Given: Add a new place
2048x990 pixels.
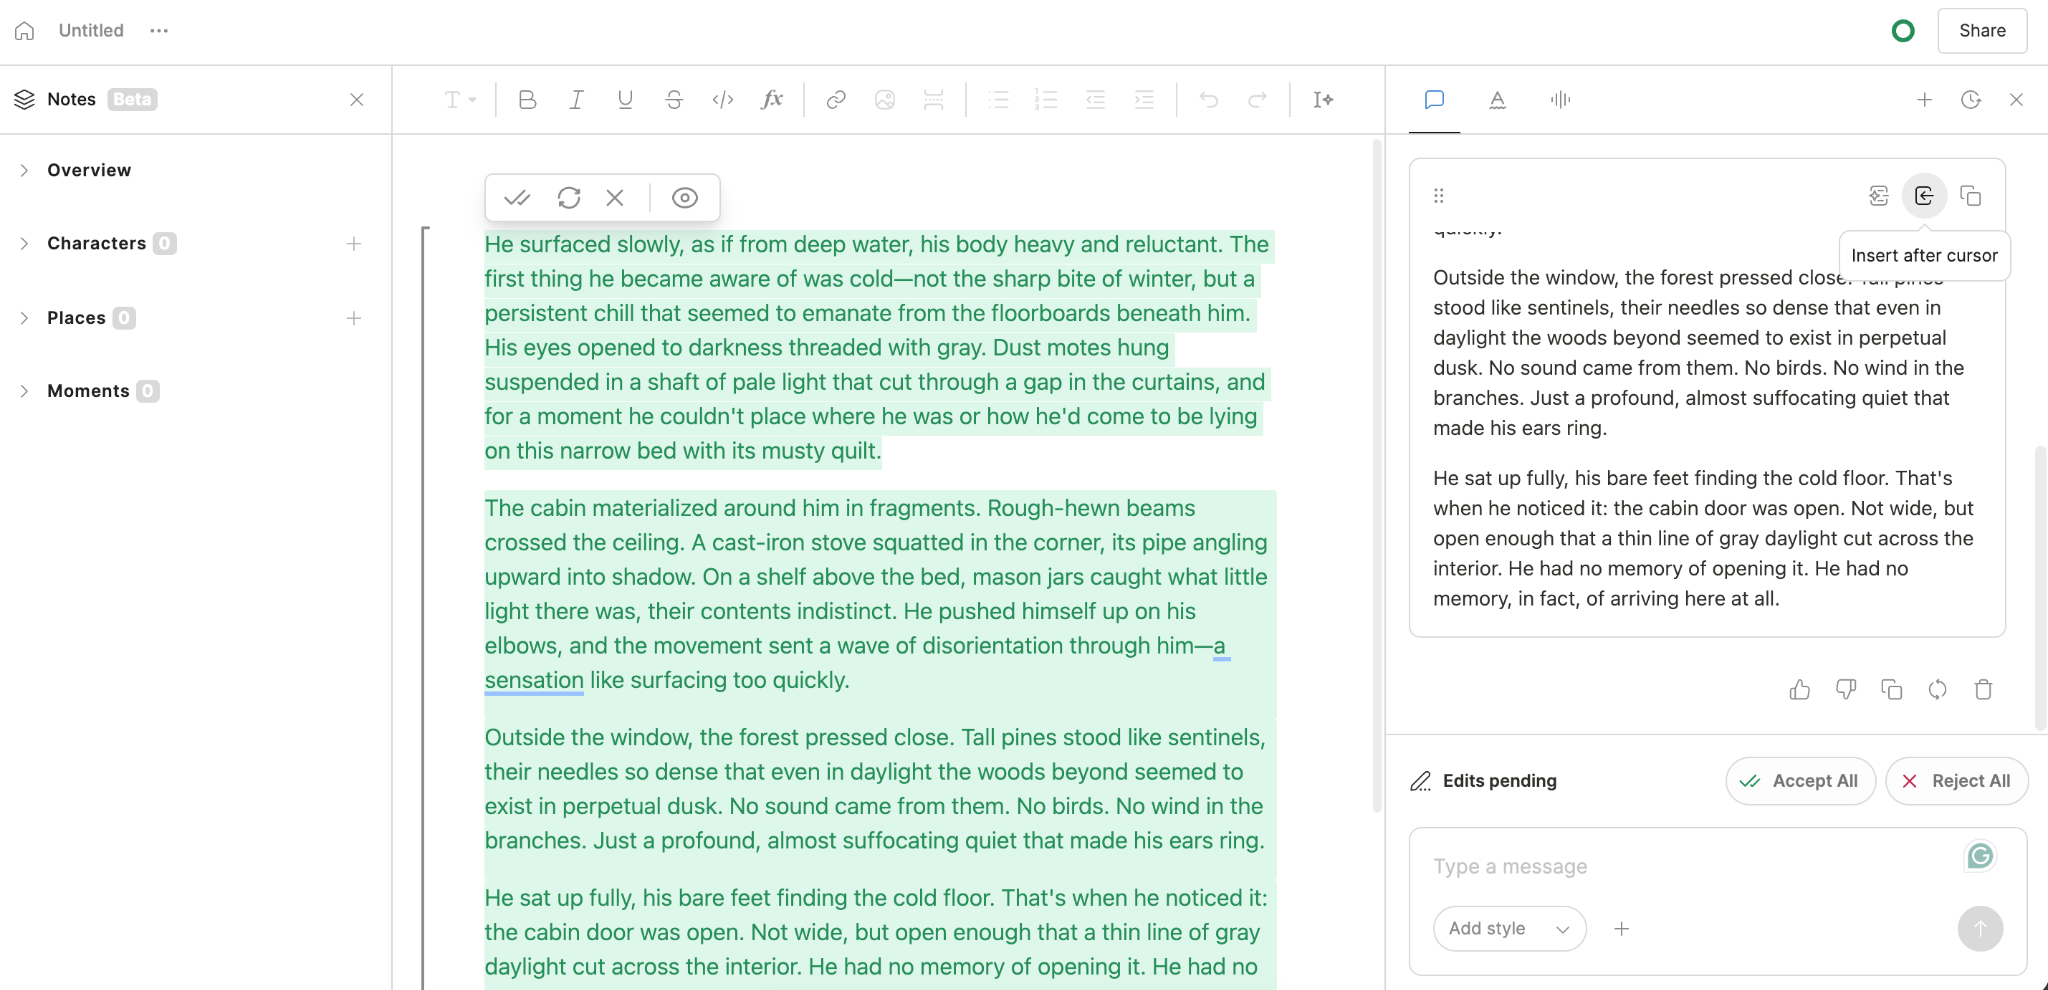Looking at the screenshot, I should [354, 318].
